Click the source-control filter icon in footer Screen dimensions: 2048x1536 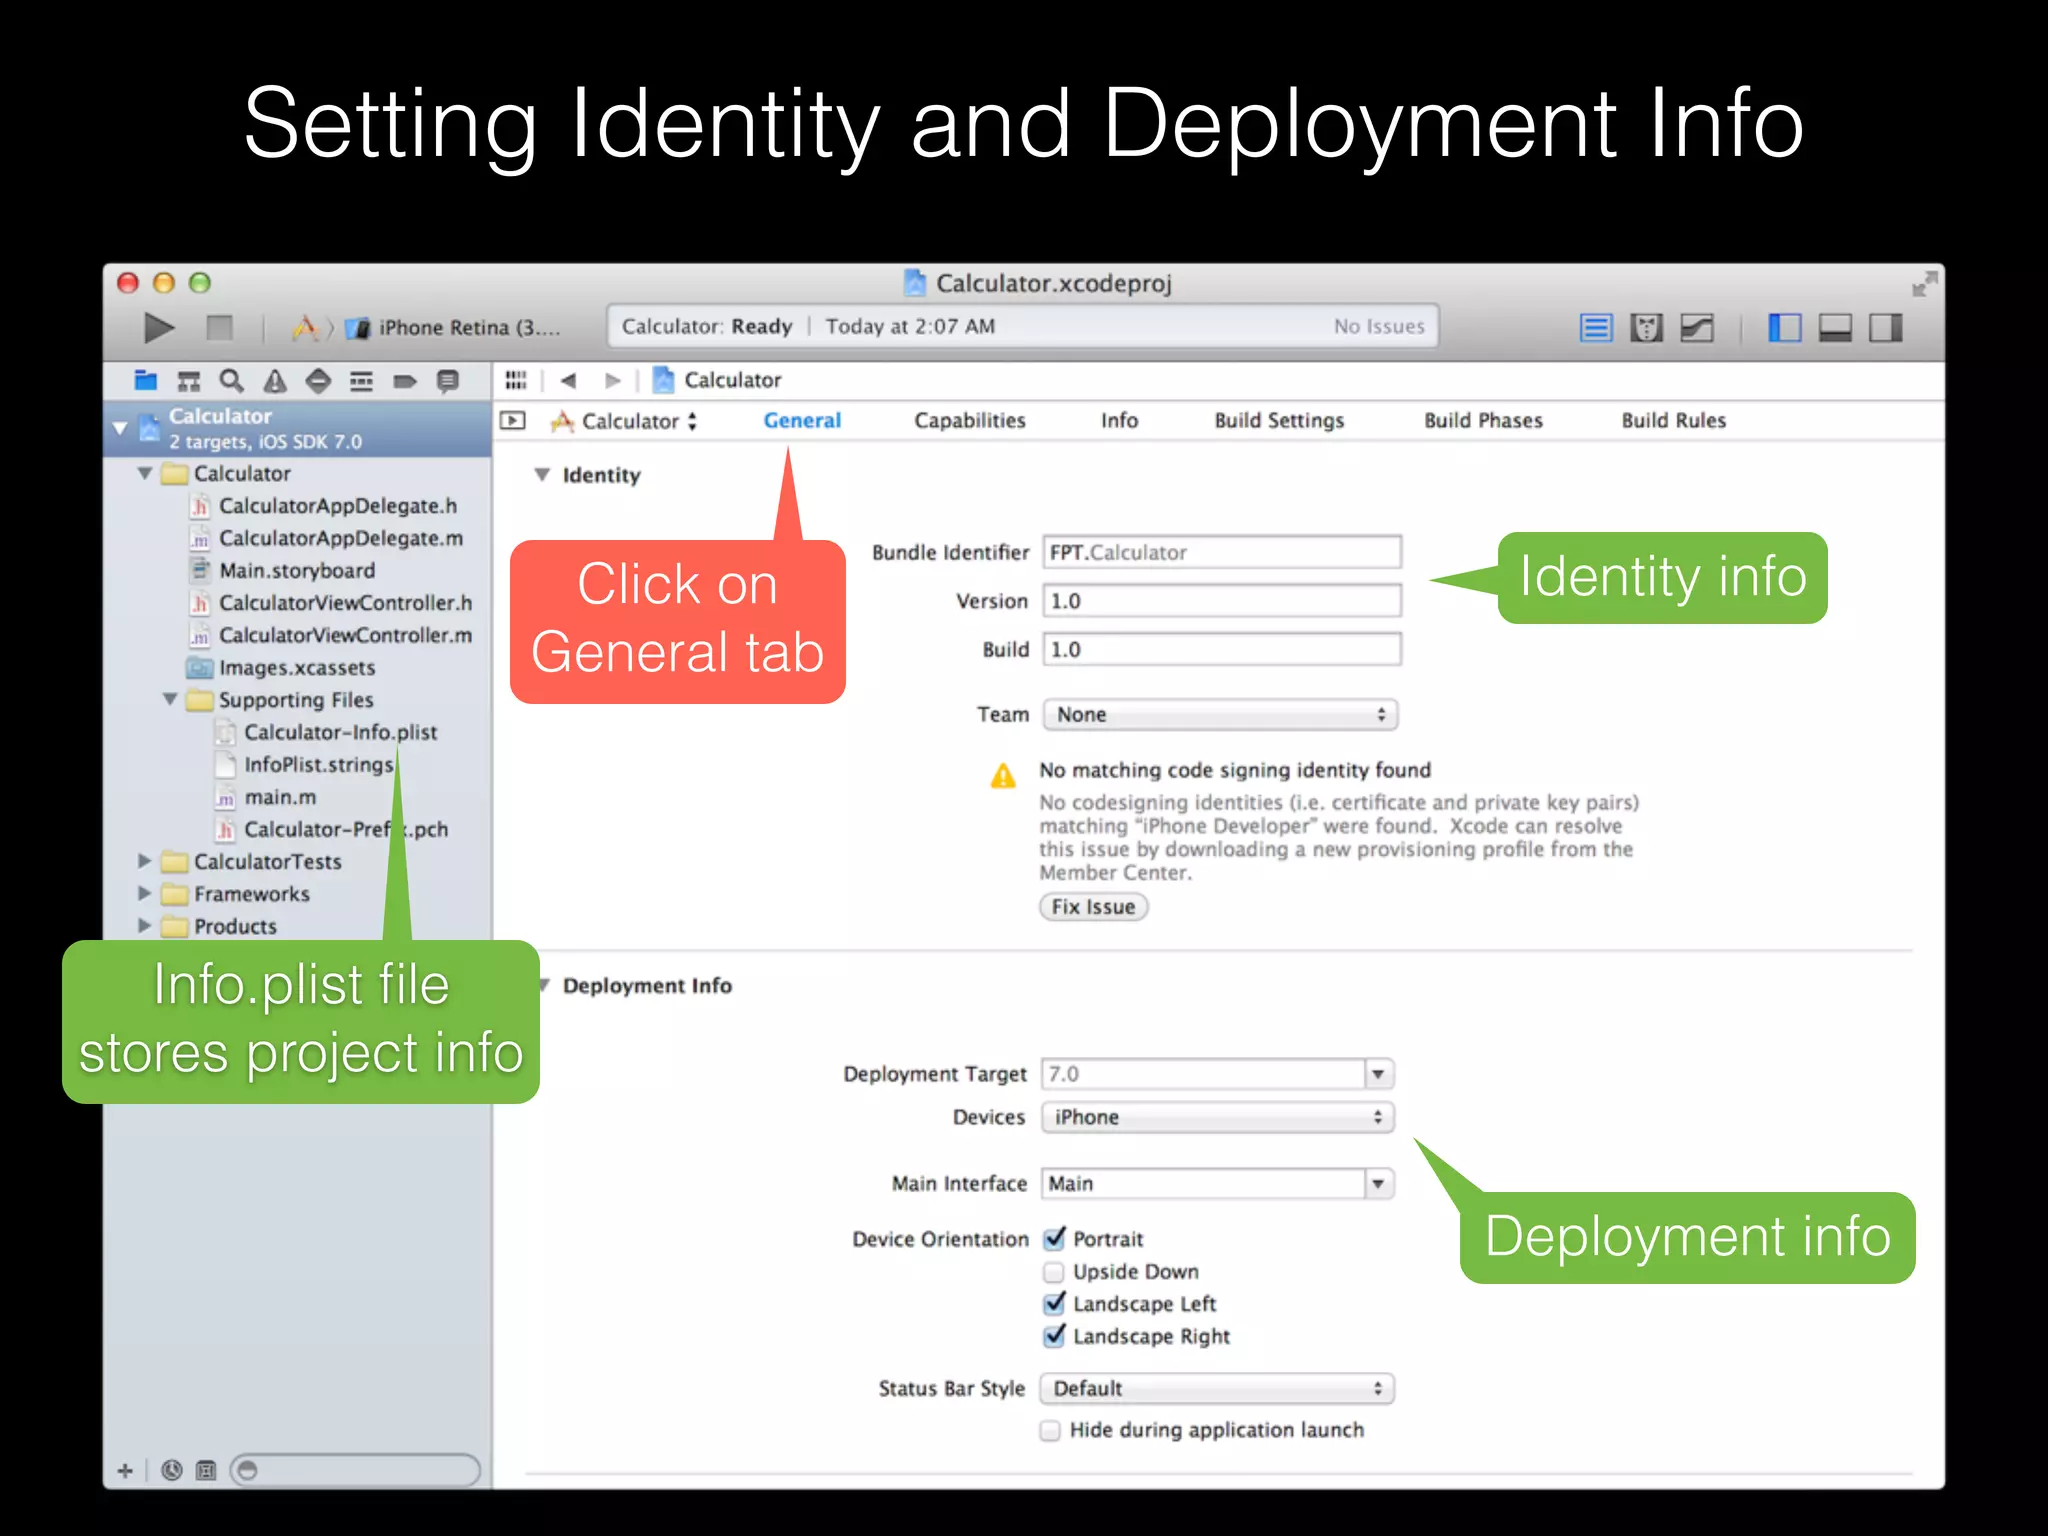(206, 1470)
